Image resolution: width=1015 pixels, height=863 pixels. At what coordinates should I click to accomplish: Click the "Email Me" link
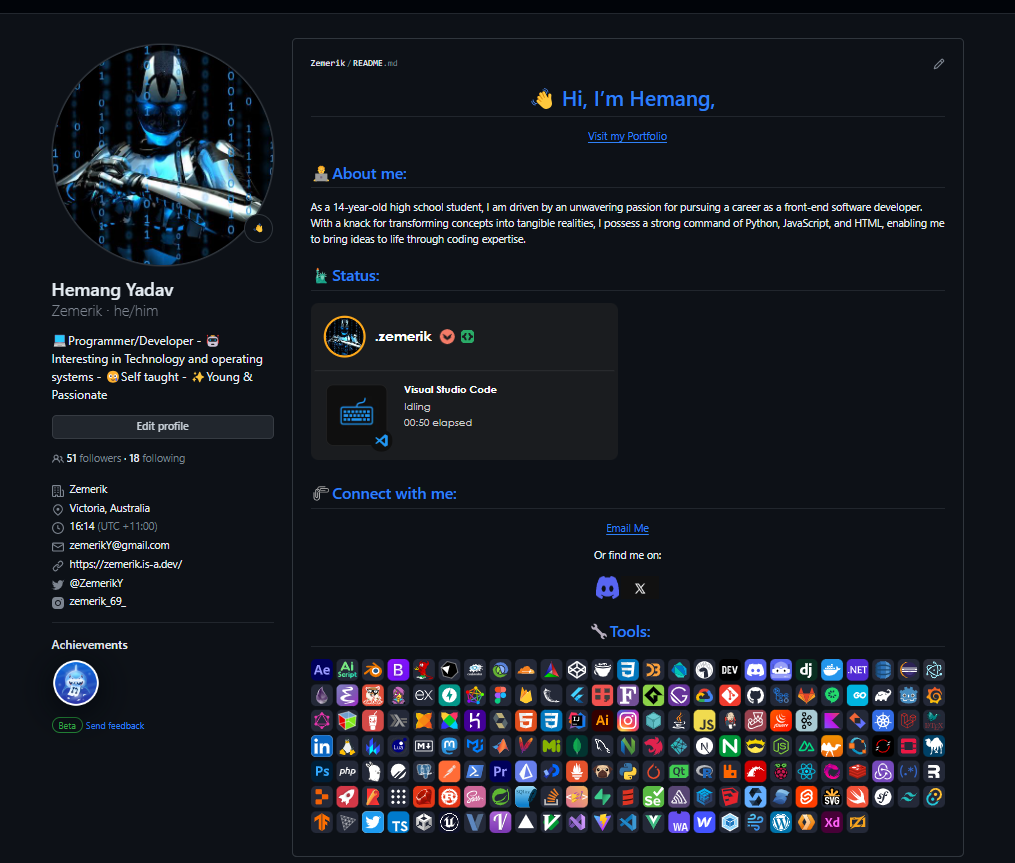pyautogui.click(x=627, y=528)
